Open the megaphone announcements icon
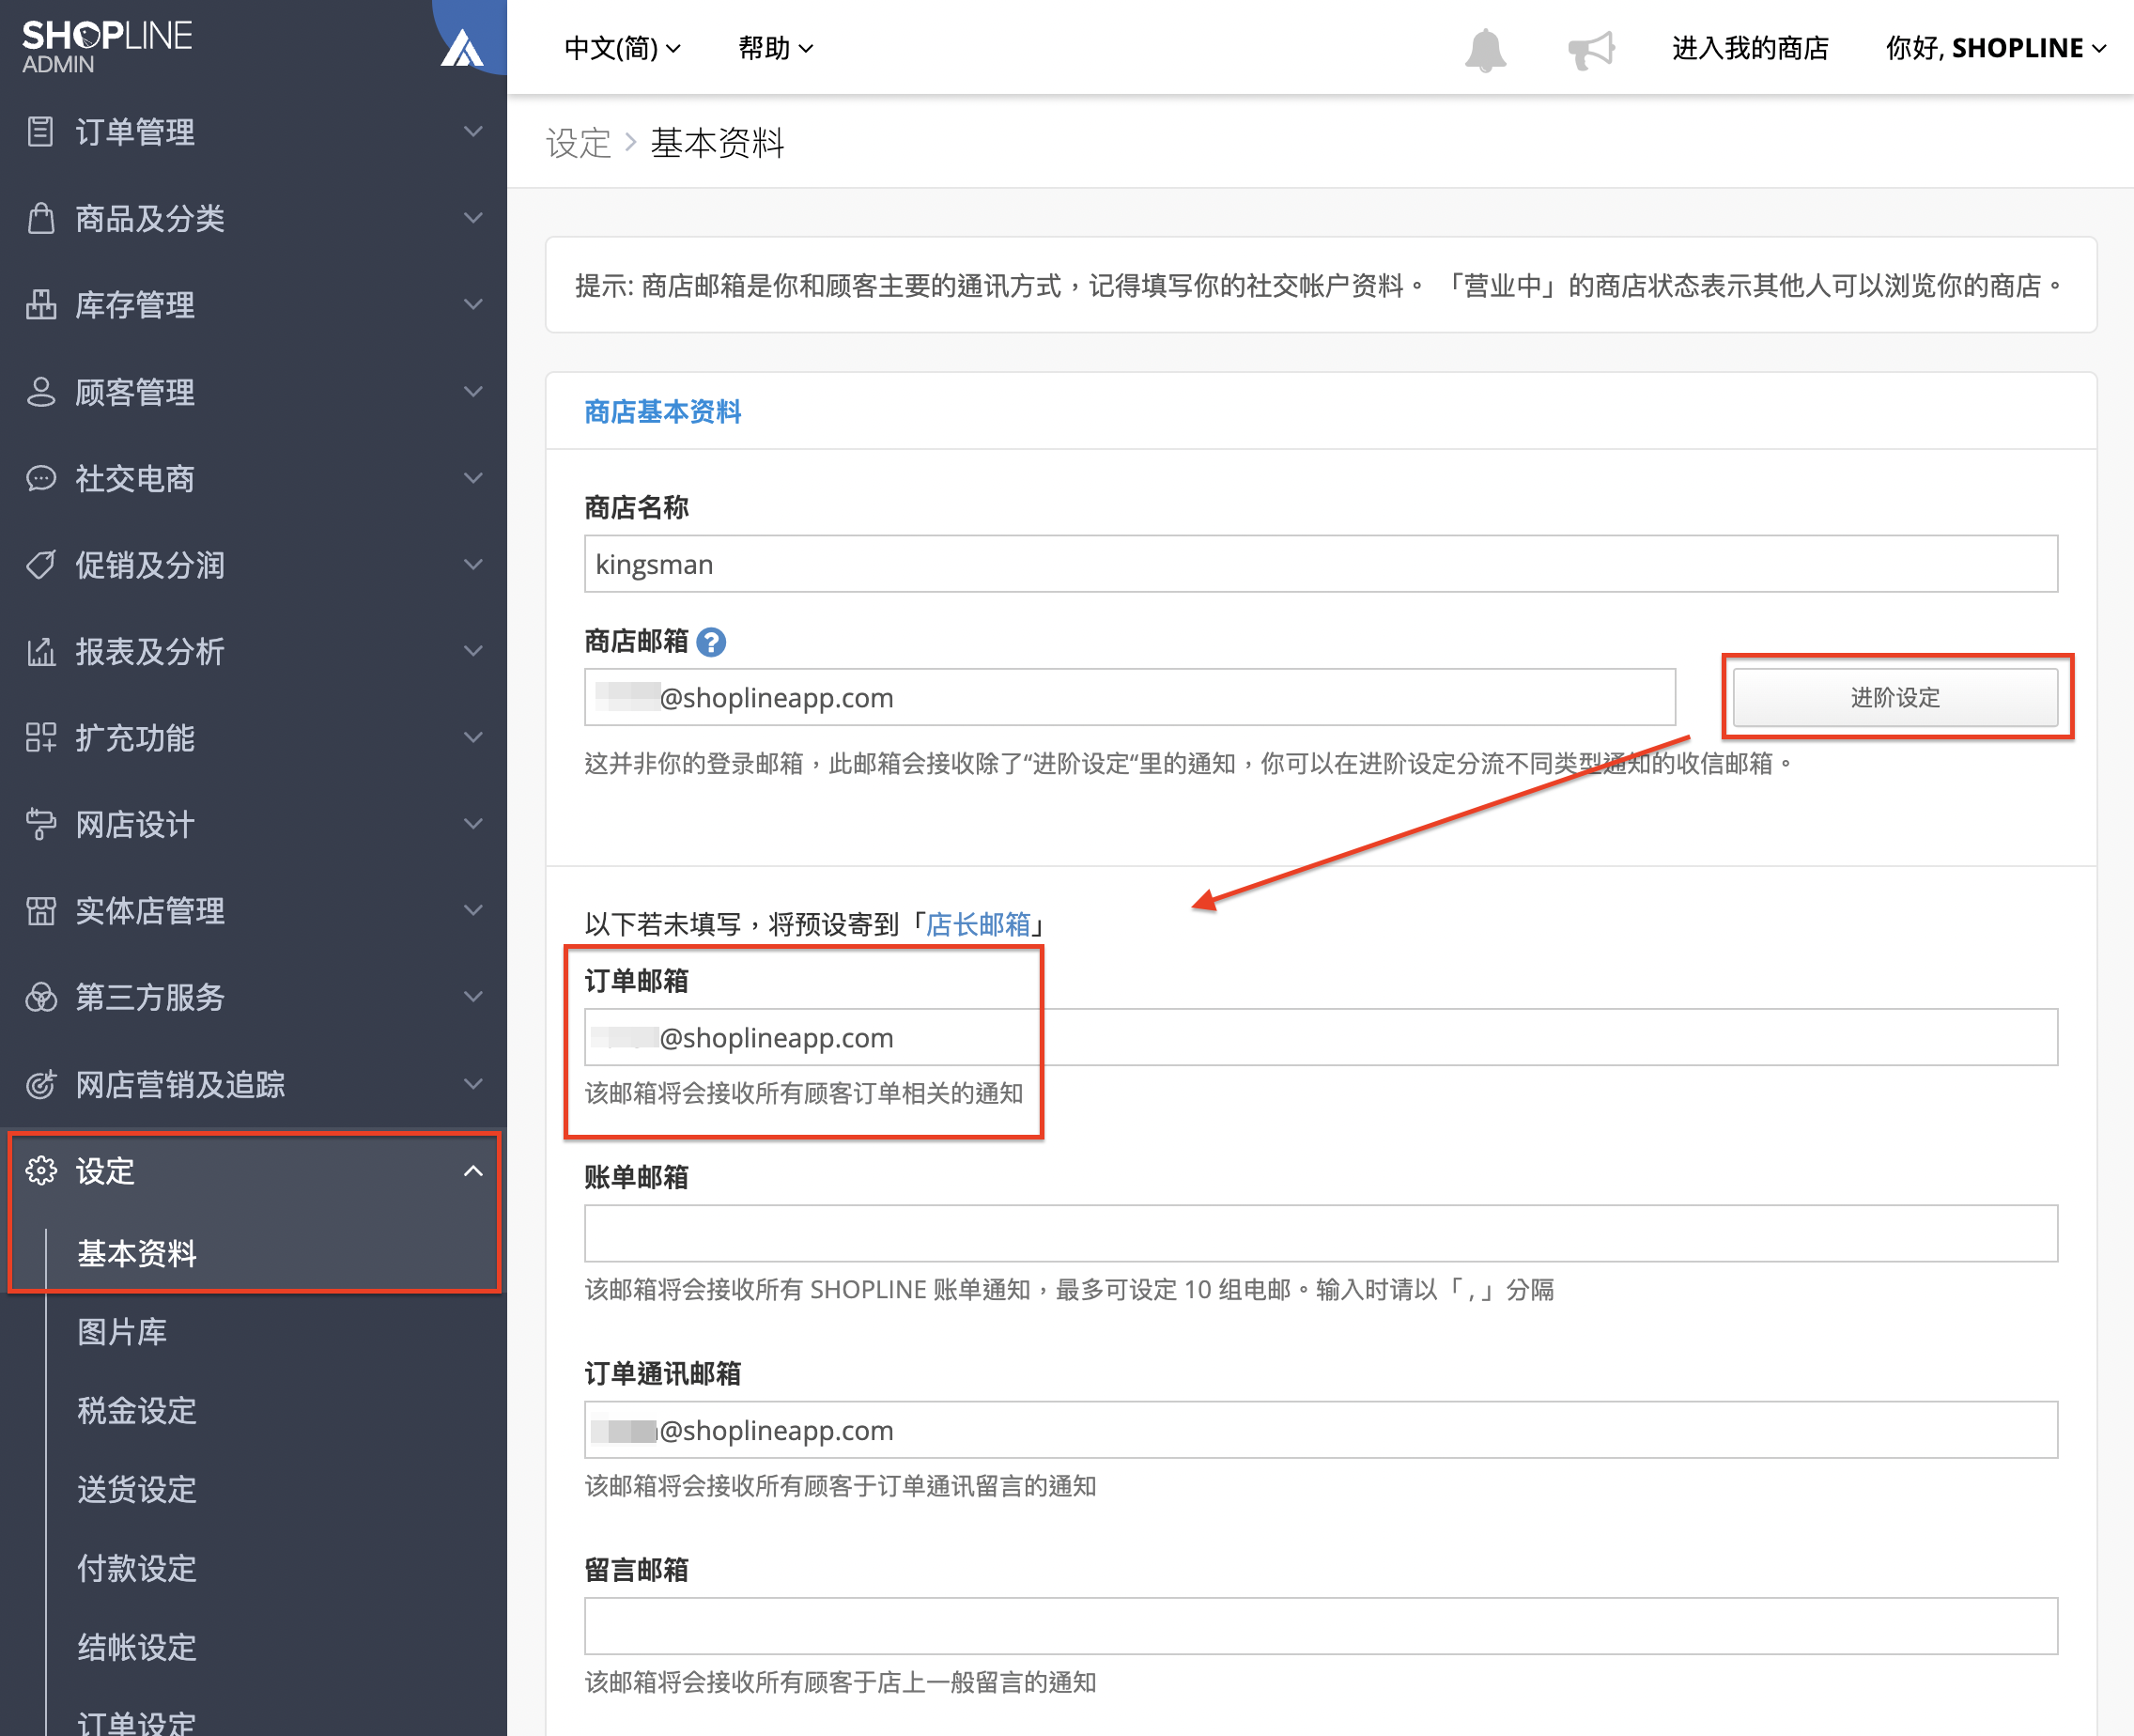 [1591, 49]
